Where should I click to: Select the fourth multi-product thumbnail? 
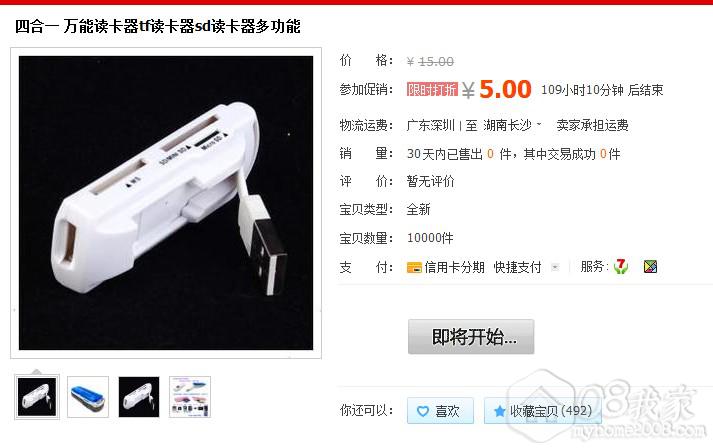(x=190, y=397)
